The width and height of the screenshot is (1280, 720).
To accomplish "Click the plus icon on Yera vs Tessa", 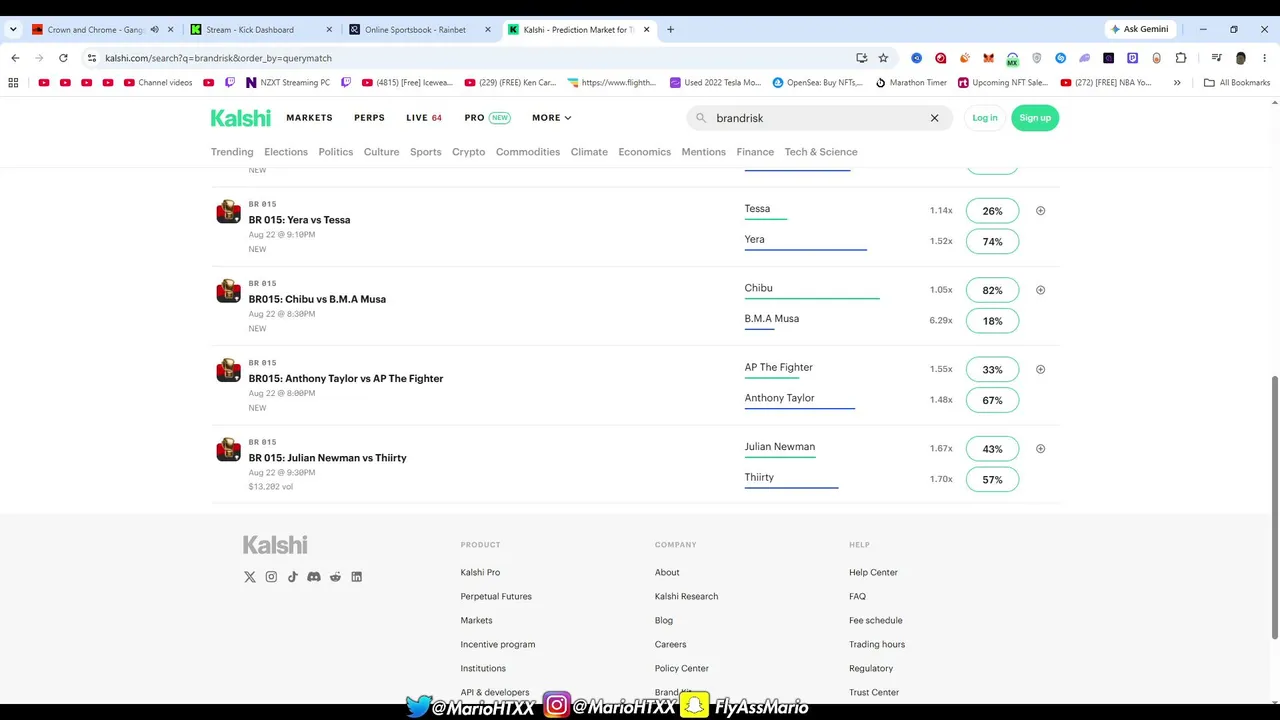I will click(x=1040, y=211).
